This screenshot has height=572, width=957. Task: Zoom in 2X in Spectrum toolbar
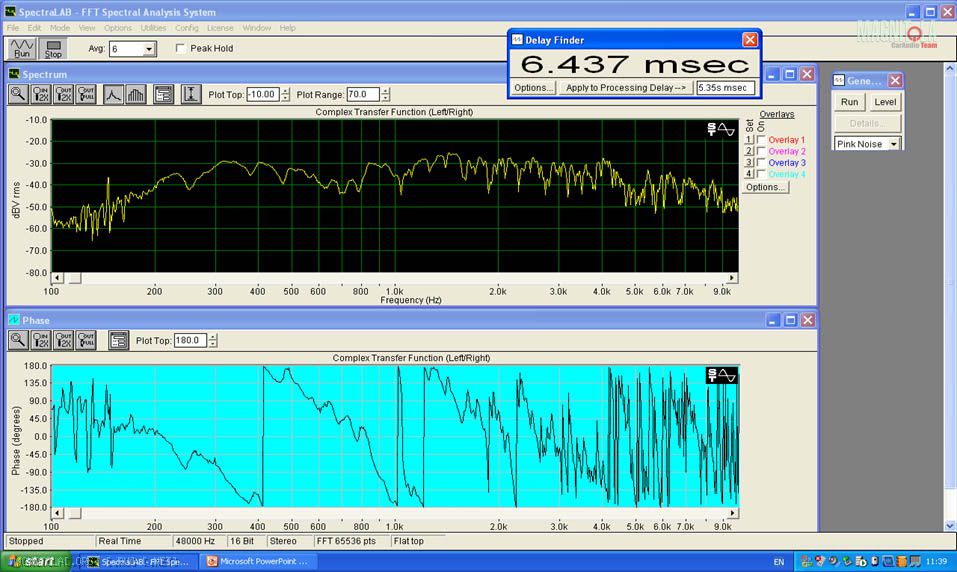pyautogui.click(x=41, y=94)
